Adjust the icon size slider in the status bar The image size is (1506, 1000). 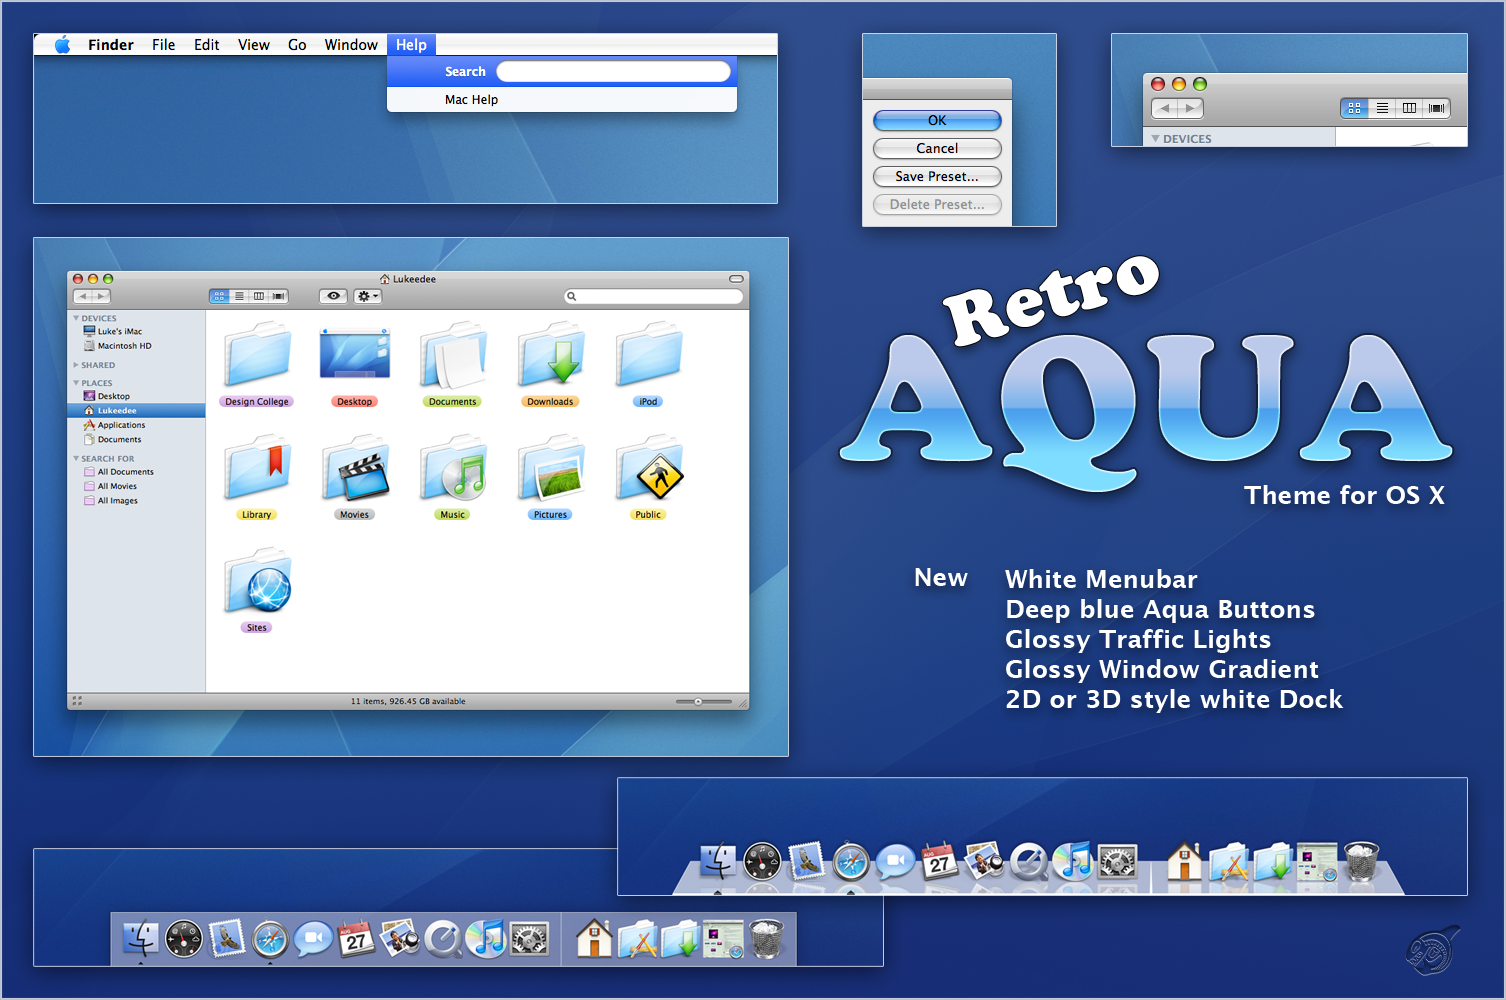[698, 702]
